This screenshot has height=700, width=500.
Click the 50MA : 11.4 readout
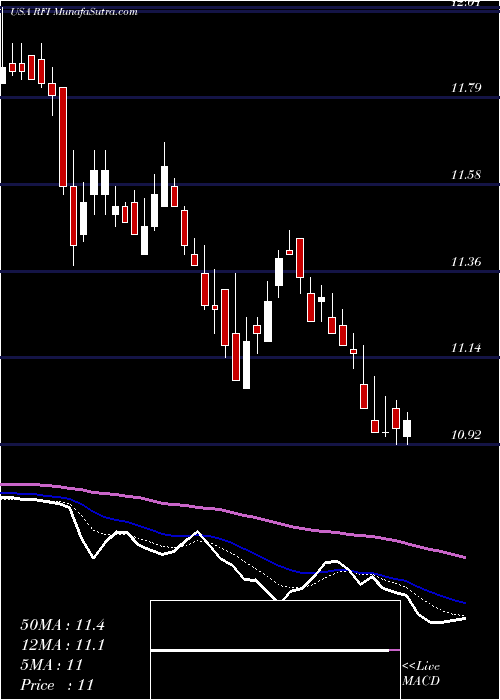62,625
